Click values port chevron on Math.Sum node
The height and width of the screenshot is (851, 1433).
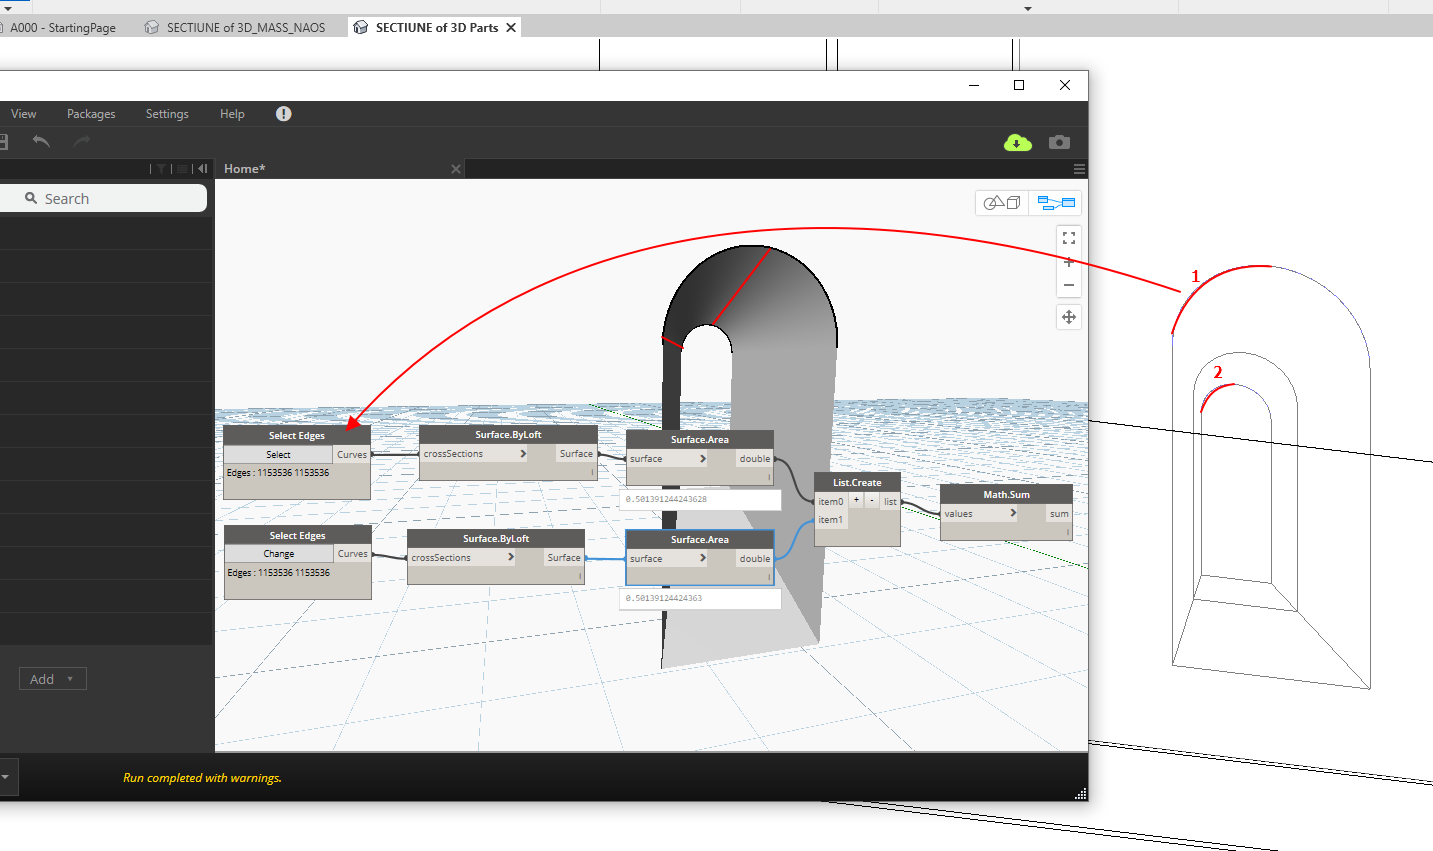(x=1013, y=513)
